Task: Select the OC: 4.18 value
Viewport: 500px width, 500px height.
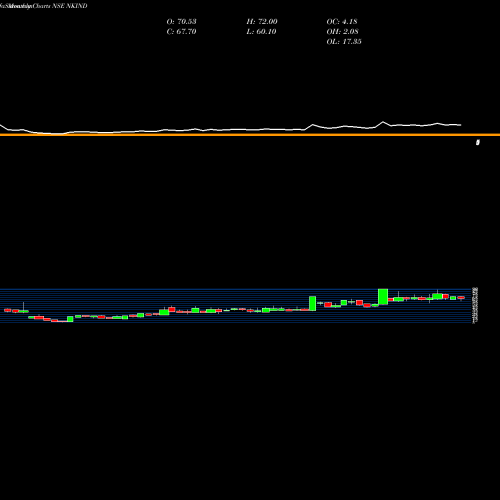Action: point(342,22)
